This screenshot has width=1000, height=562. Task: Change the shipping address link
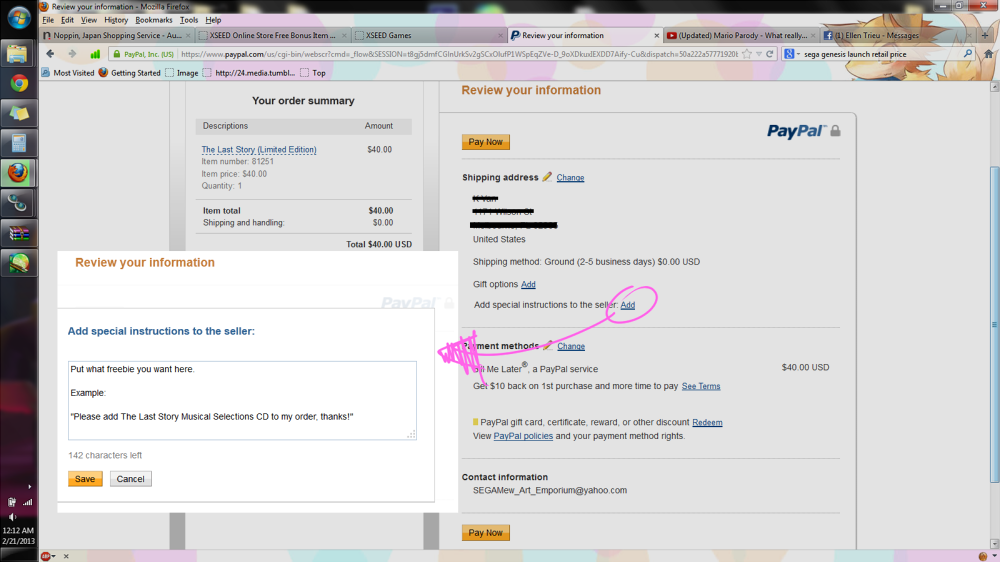[x=570, y=177]
